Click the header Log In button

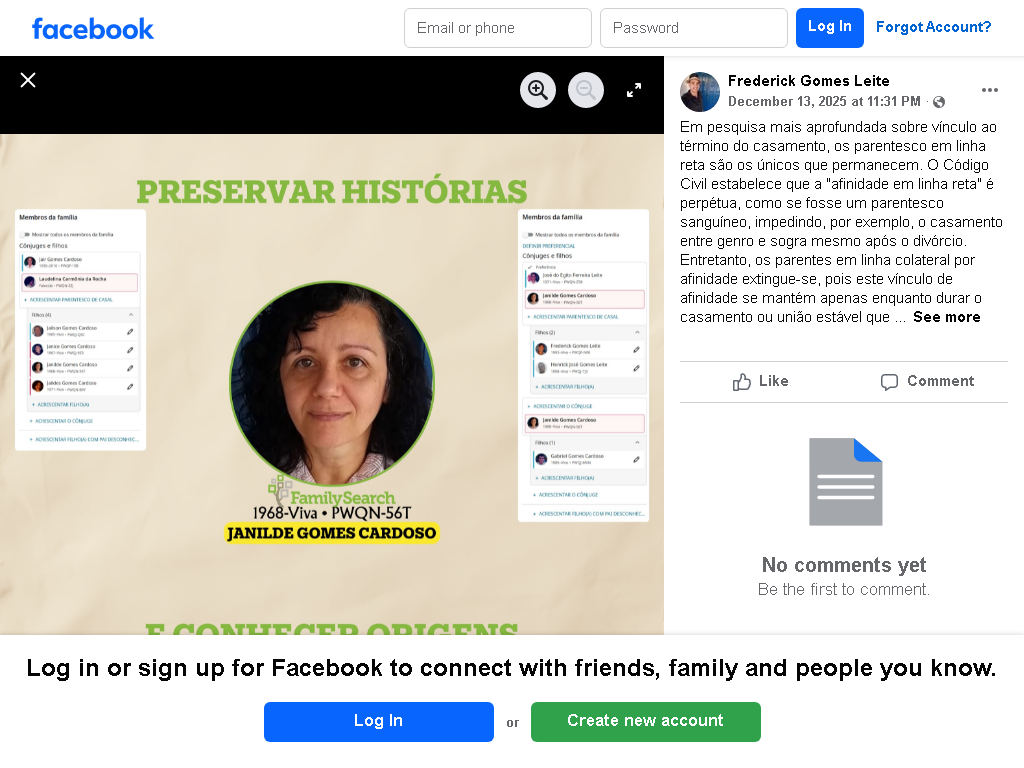(x=829, y=28)
